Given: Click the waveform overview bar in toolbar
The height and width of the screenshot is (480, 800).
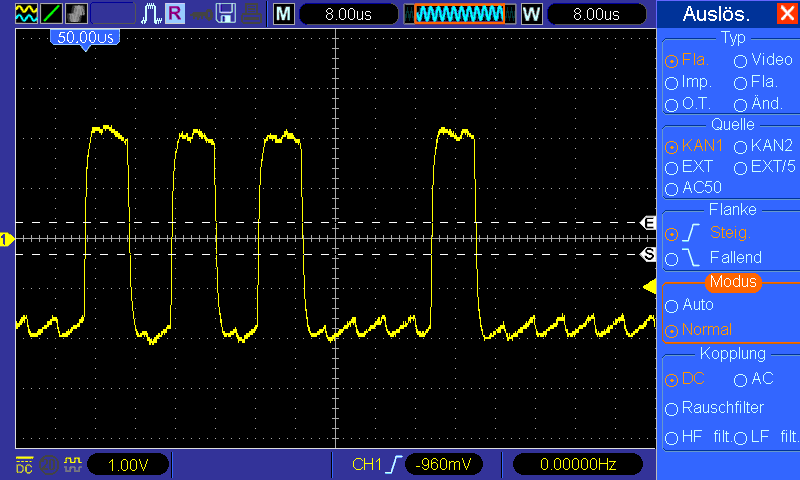Looking at the screenshot, I should pos(460,14).
